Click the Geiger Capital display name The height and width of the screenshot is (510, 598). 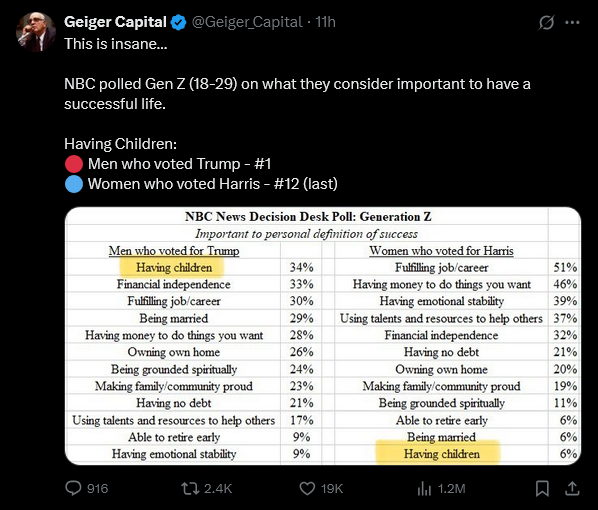[115, 22]
